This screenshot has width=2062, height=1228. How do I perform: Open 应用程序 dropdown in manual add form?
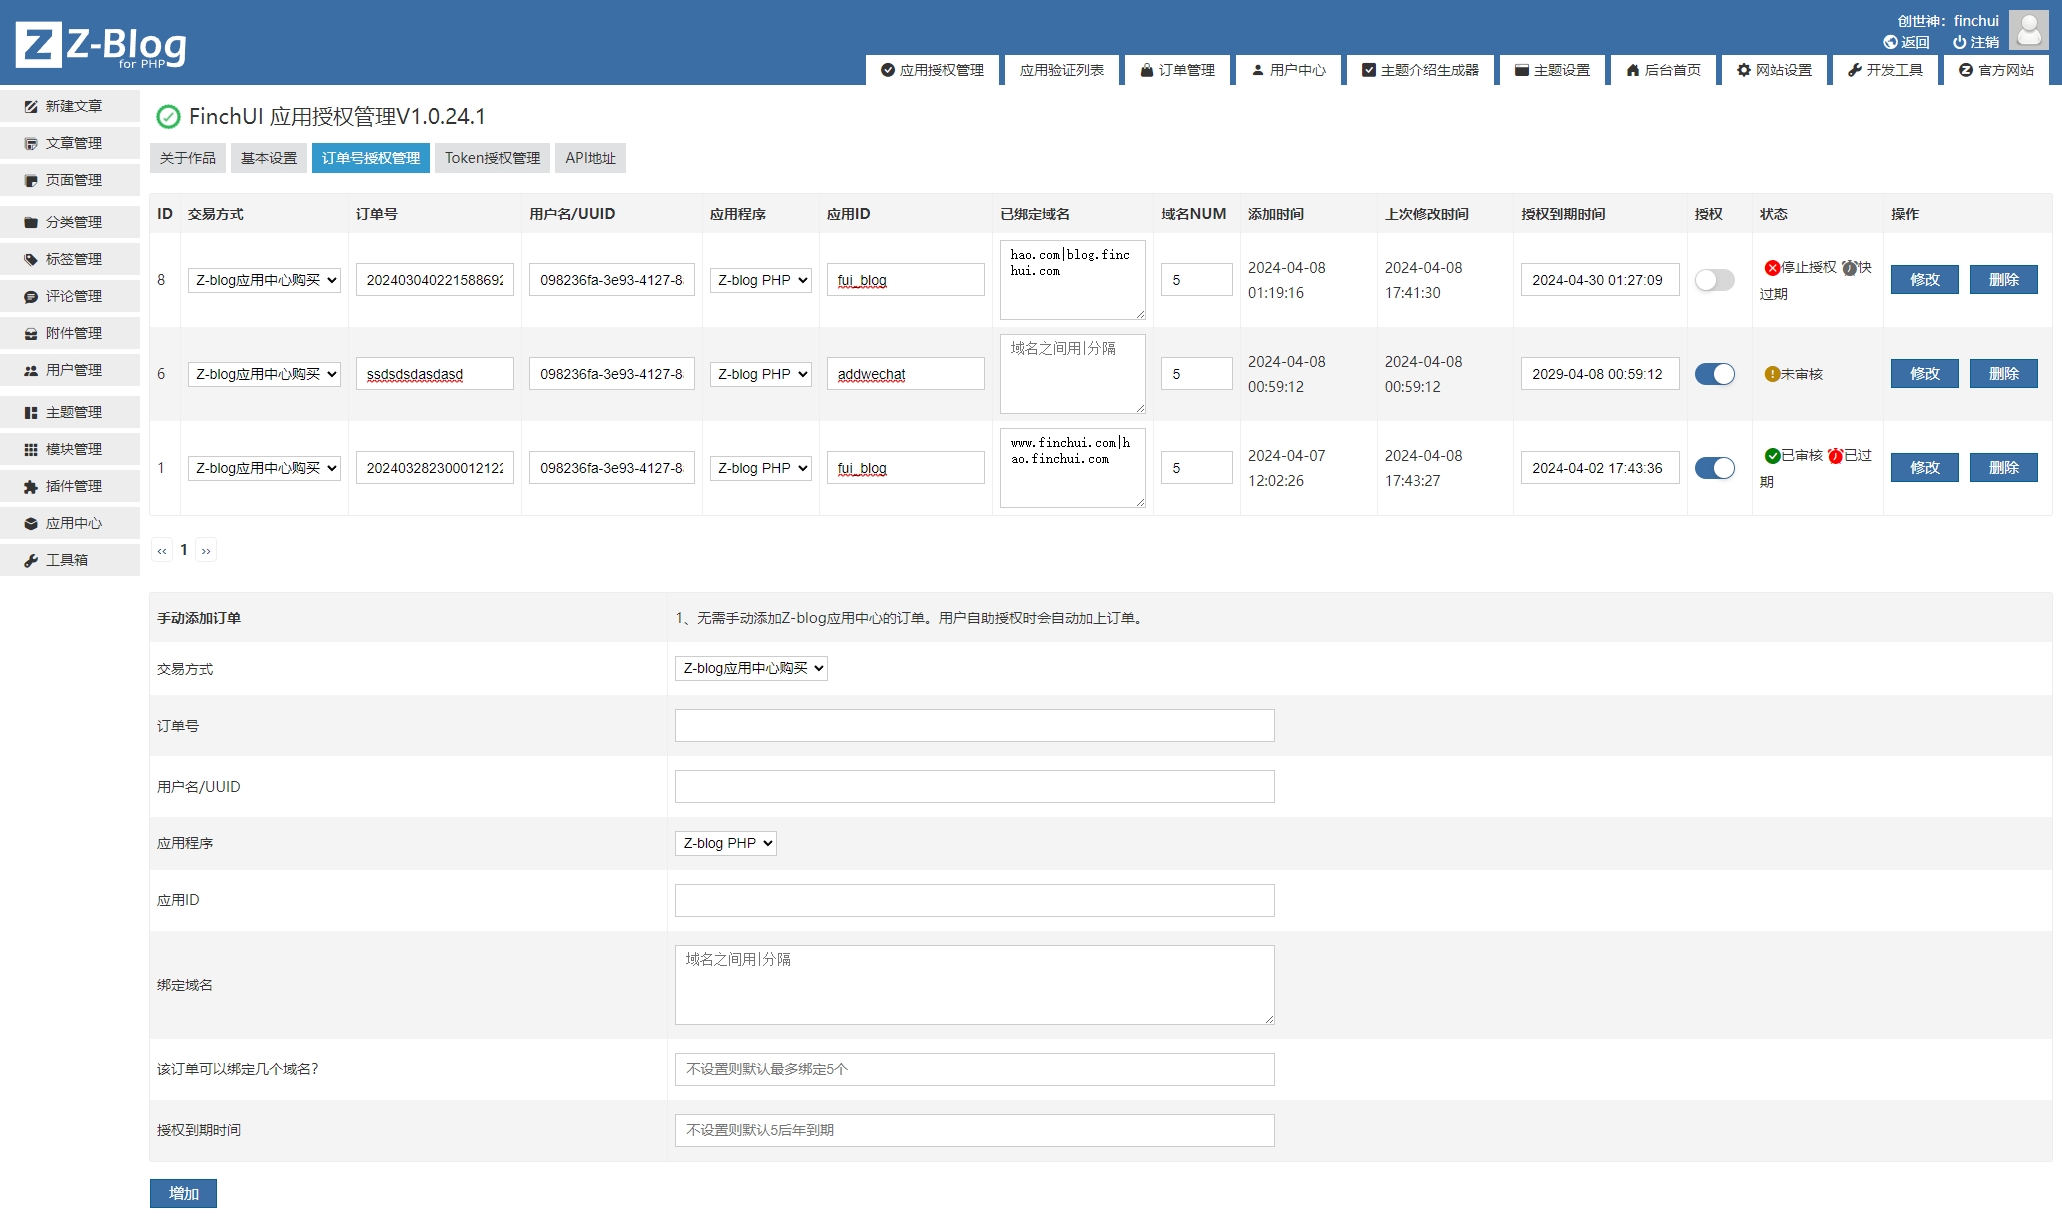[726, 843]
